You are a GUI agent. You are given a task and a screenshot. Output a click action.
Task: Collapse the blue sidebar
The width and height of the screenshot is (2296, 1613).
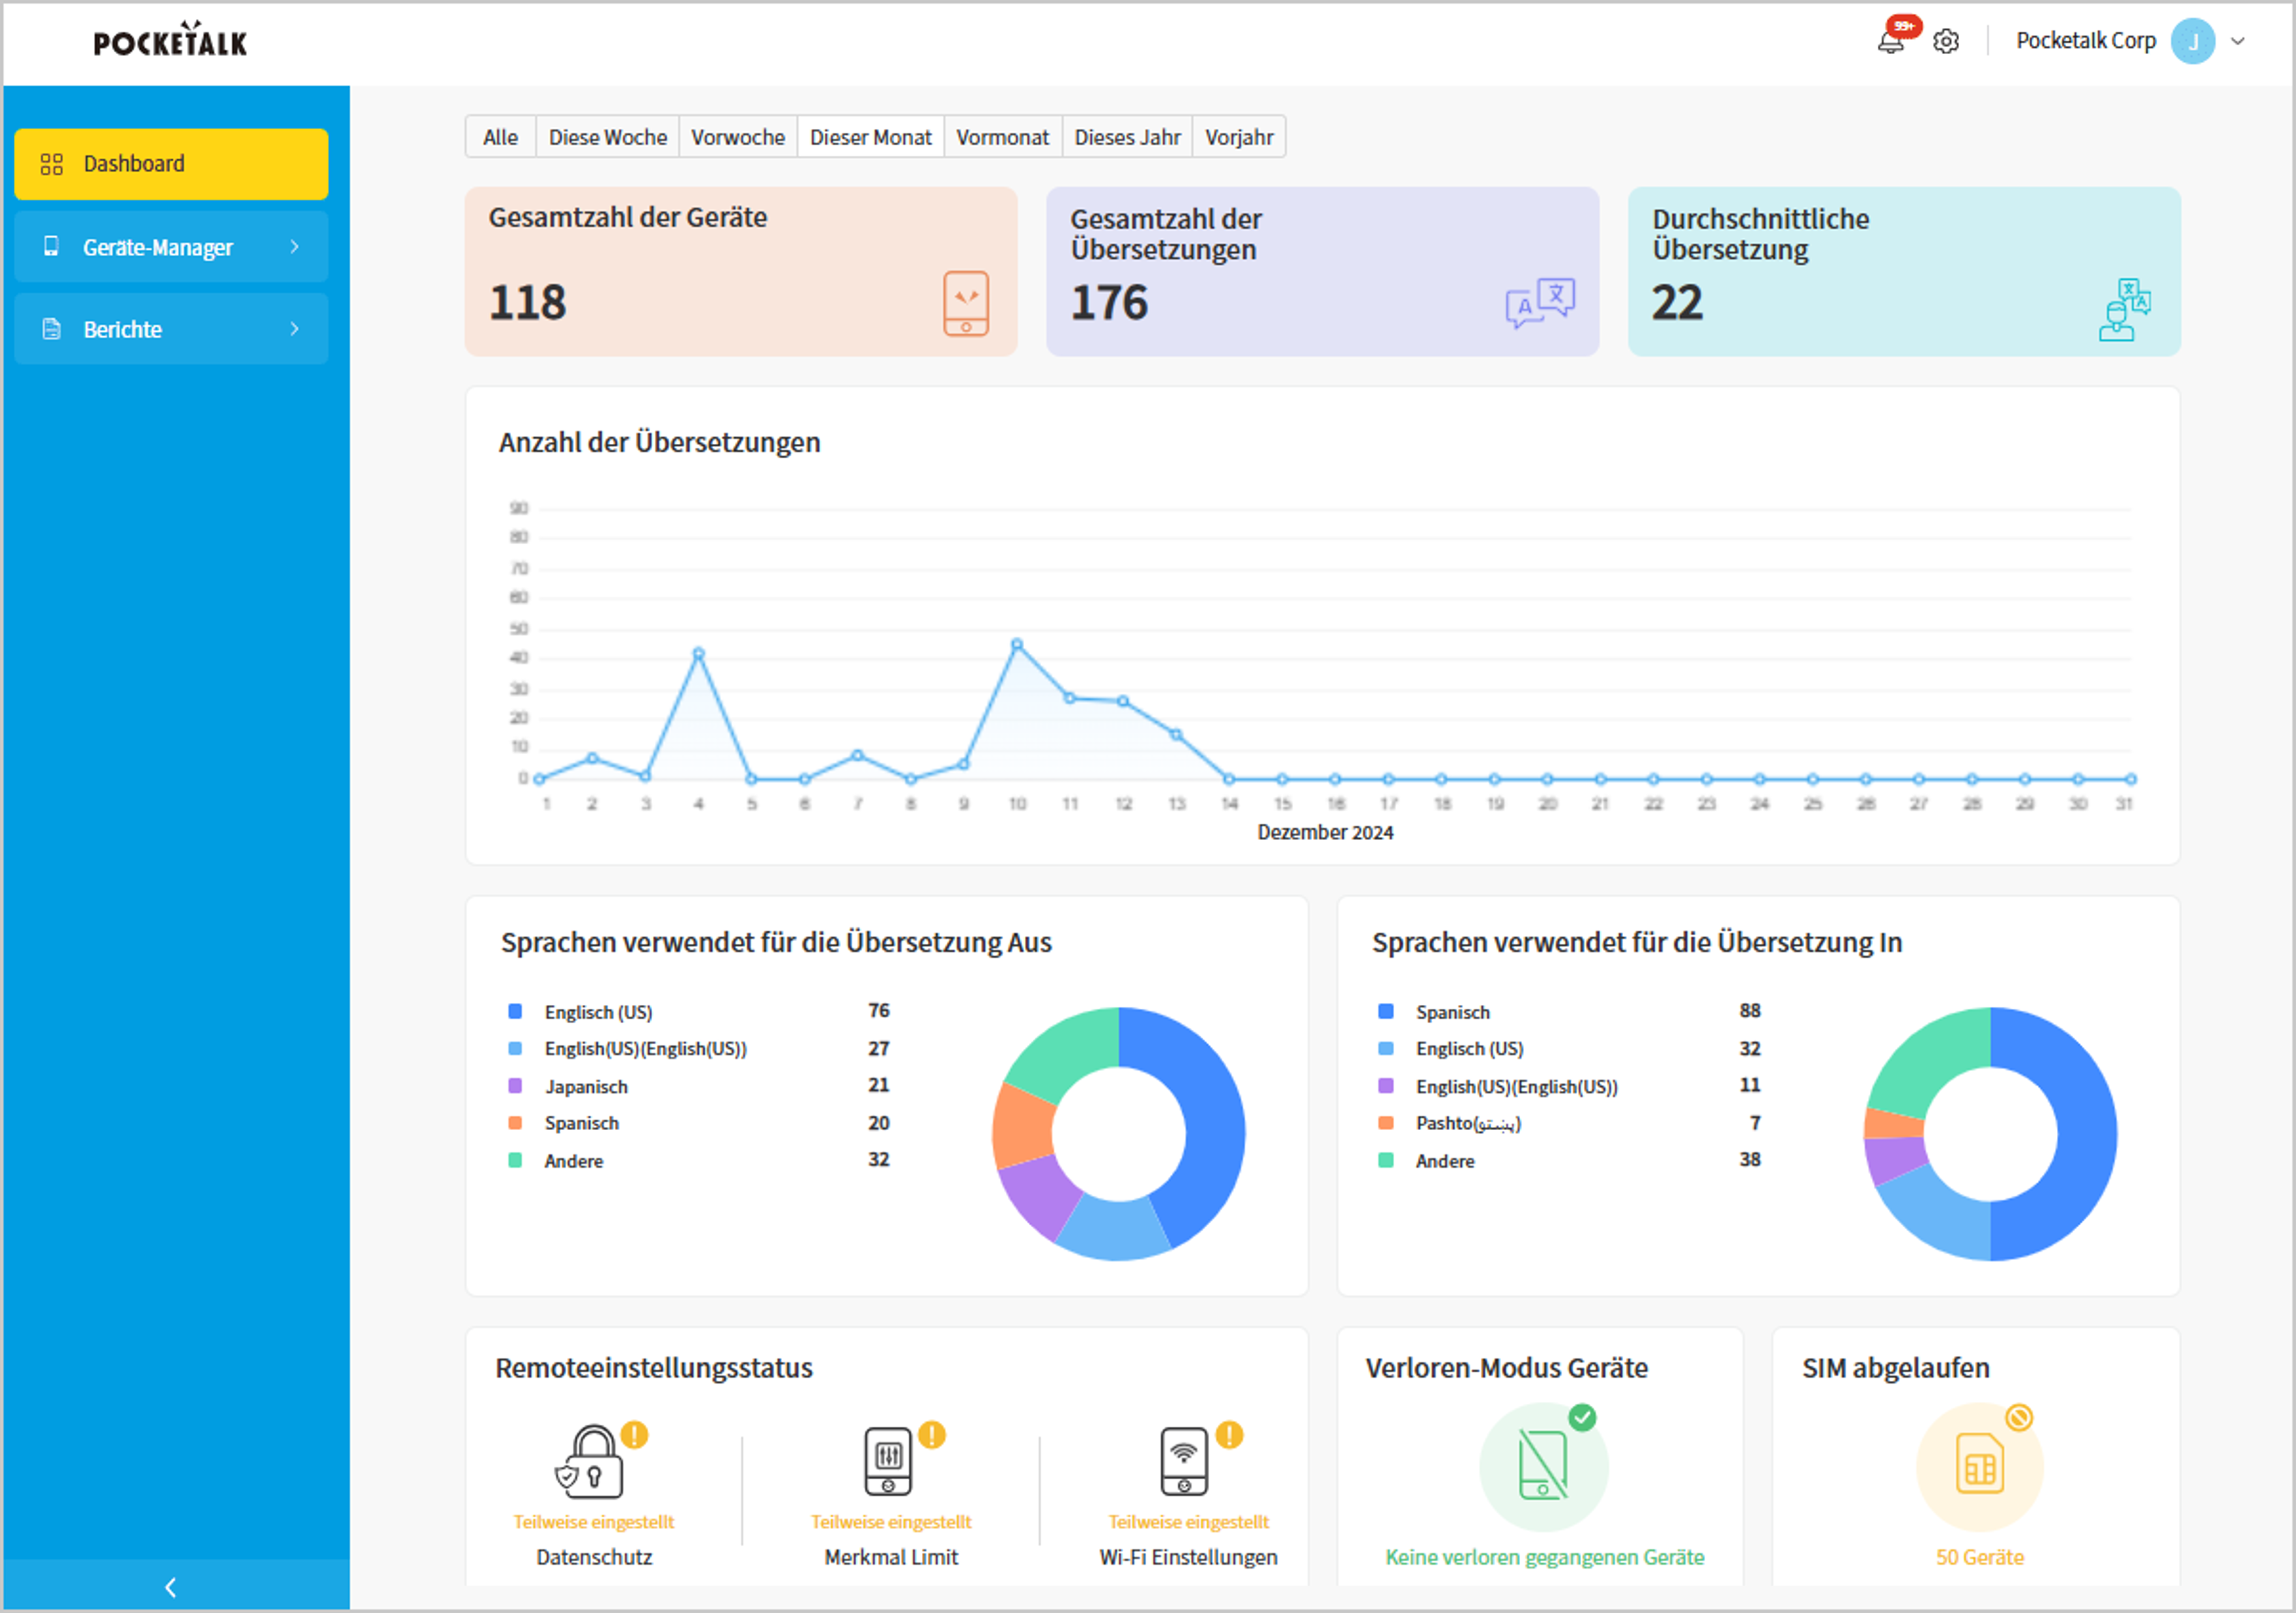coord(170,1588)
